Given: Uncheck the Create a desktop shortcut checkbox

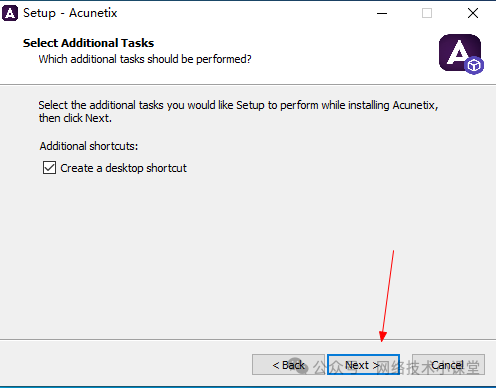Looking at the screenshot, I should point(49,168).
